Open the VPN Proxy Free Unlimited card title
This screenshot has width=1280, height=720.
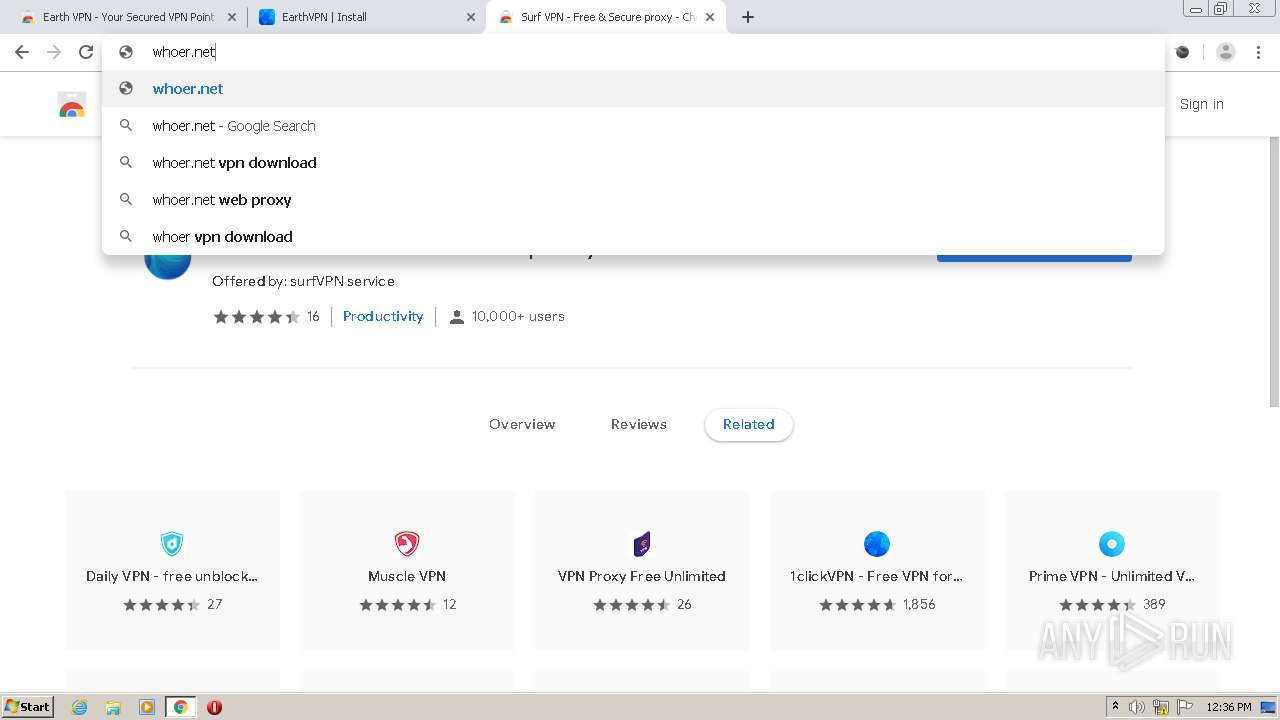tap(642, 576)
